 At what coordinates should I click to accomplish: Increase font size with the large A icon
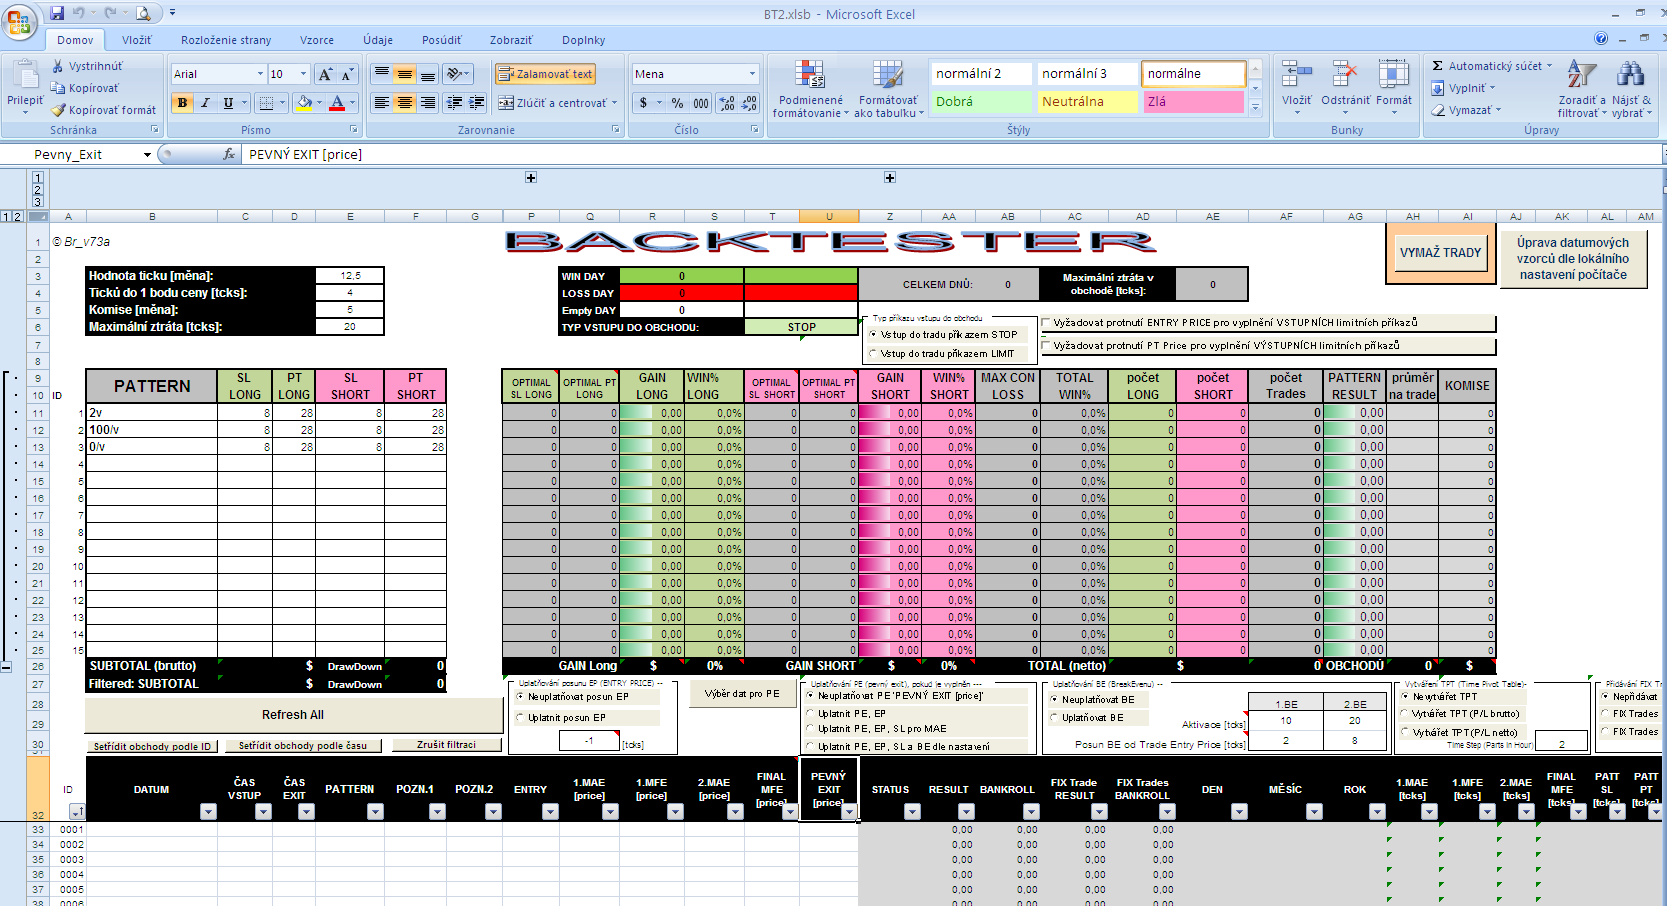(x=325, y=74)
